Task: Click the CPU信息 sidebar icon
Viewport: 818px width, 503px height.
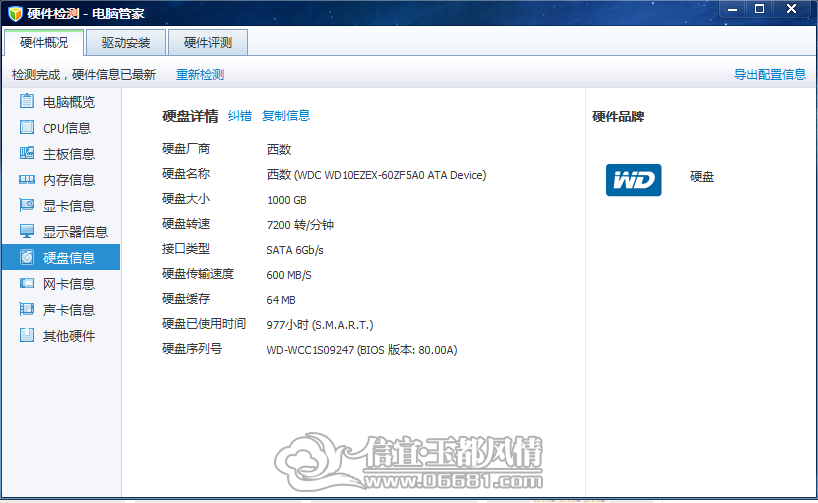Action: click(27, 127)
